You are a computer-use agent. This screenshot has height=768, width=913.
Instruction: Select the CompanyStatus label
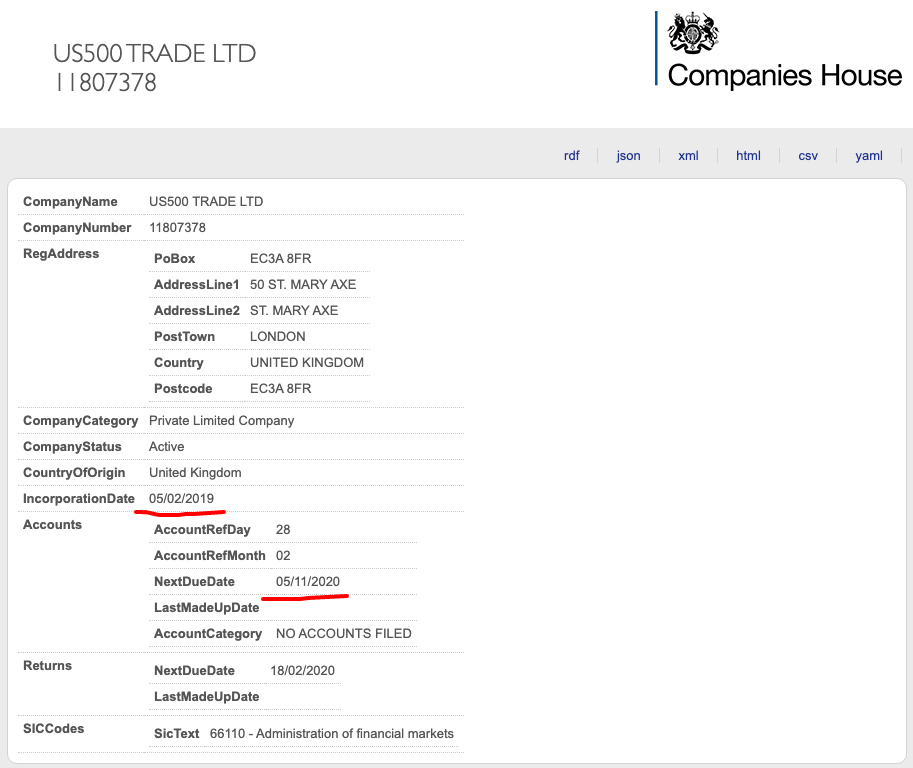click(x=72, y=447)
